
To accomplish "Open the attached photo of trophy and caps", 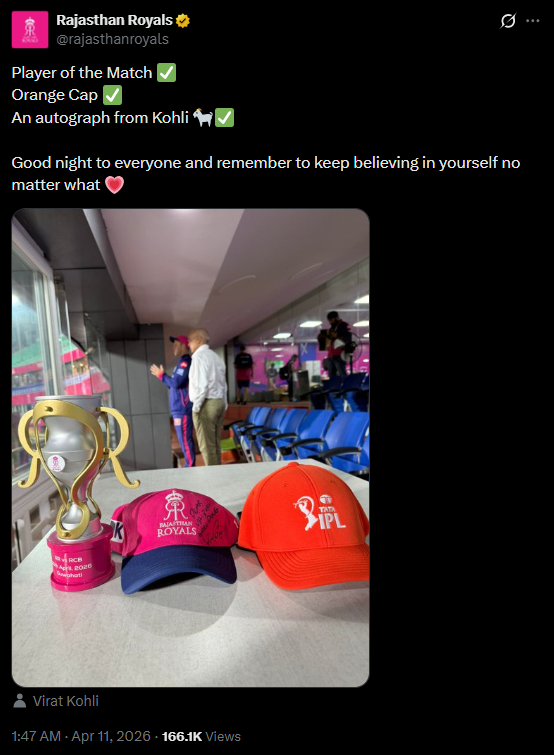I will pyautogui.click(x=191, y=448).
